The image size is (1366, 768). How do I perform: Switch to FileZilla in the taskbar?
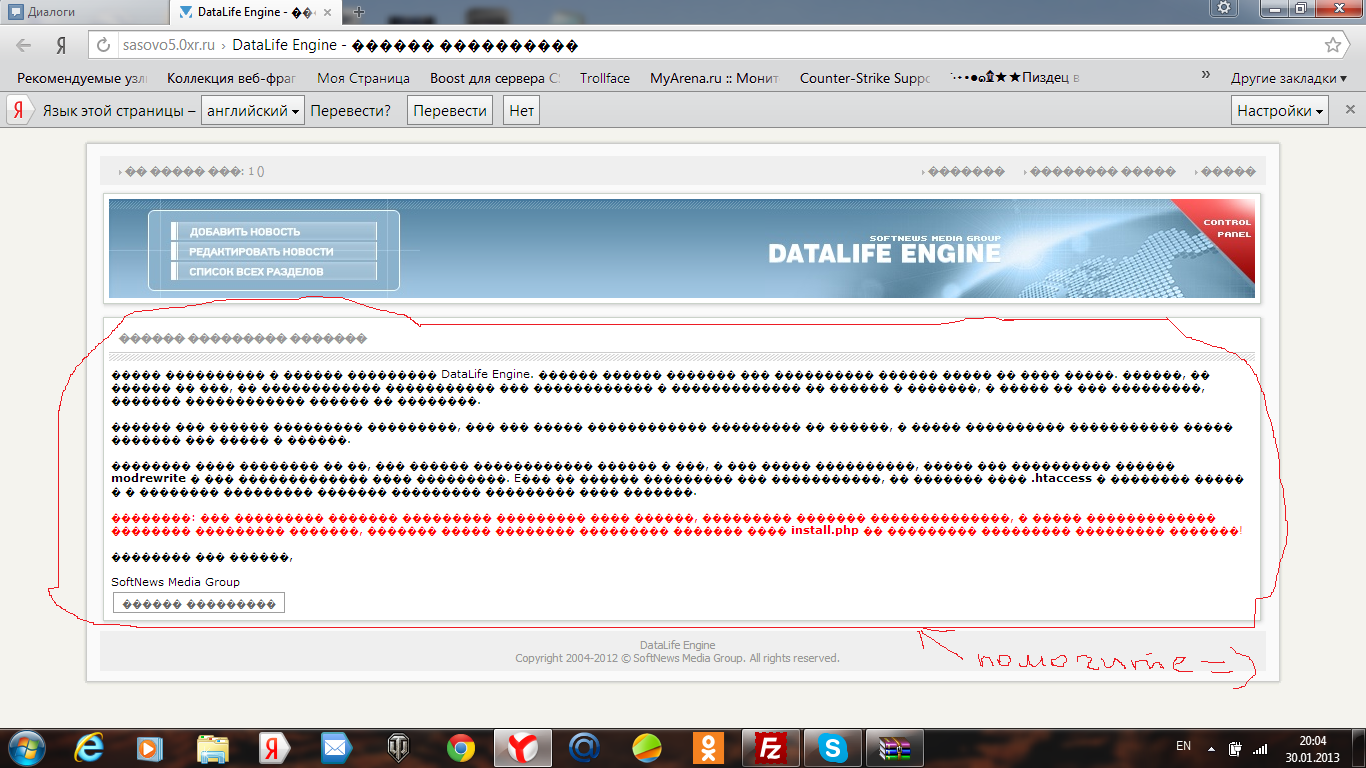(770, 747)
